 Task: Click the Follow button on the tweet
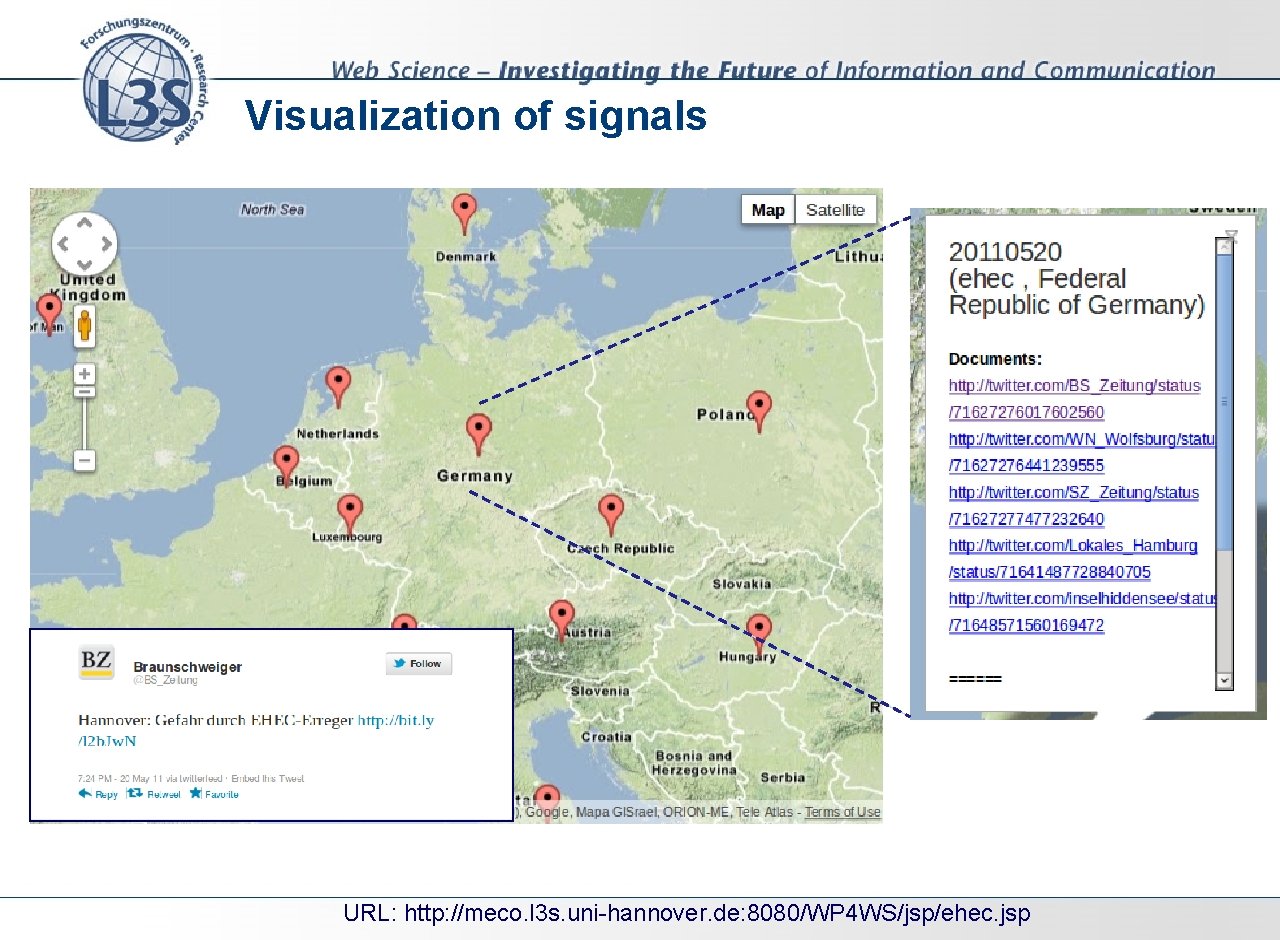[x=419, y=663]
